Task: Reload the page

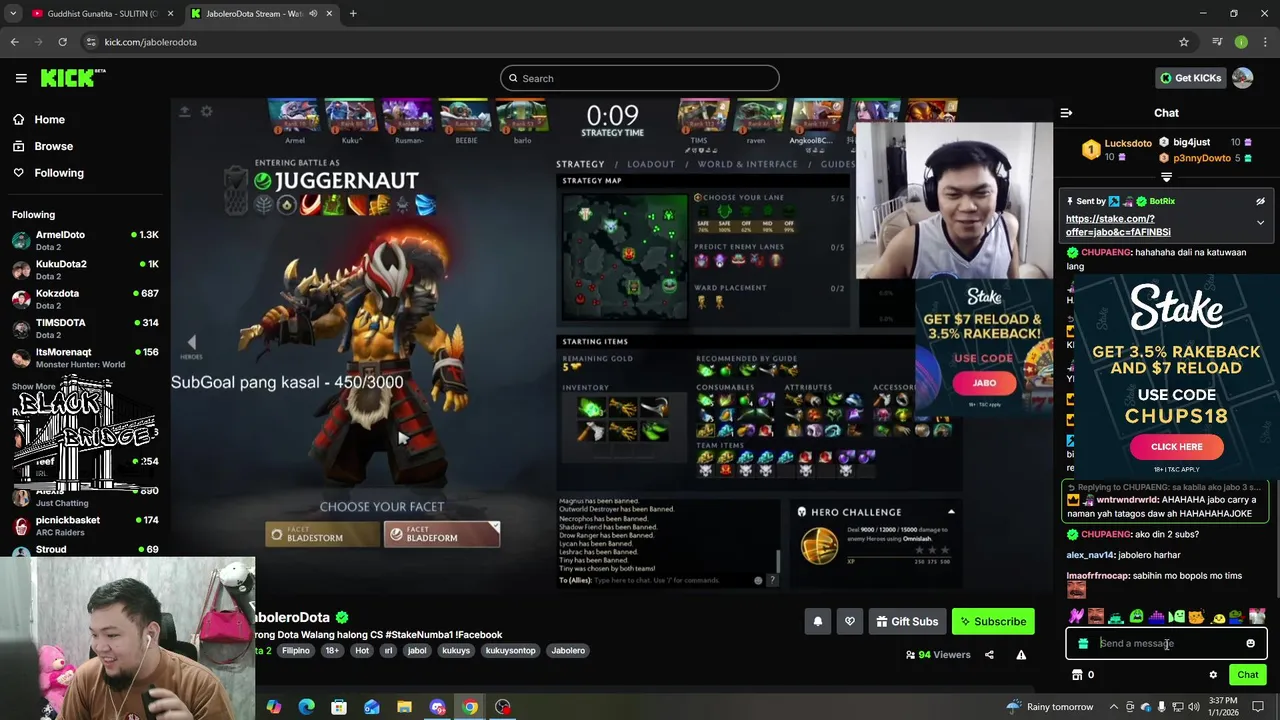Action: click(62, 42)
